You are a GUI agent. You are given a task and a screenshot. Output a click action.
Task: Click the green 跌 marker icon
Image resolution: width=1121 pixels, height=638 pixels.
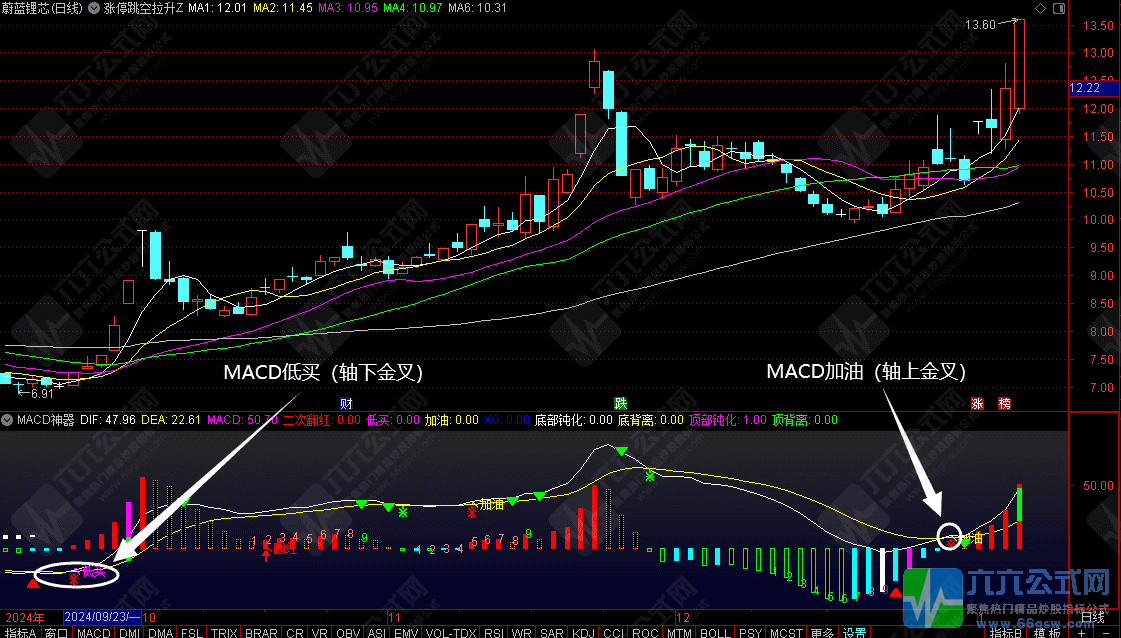621,404
